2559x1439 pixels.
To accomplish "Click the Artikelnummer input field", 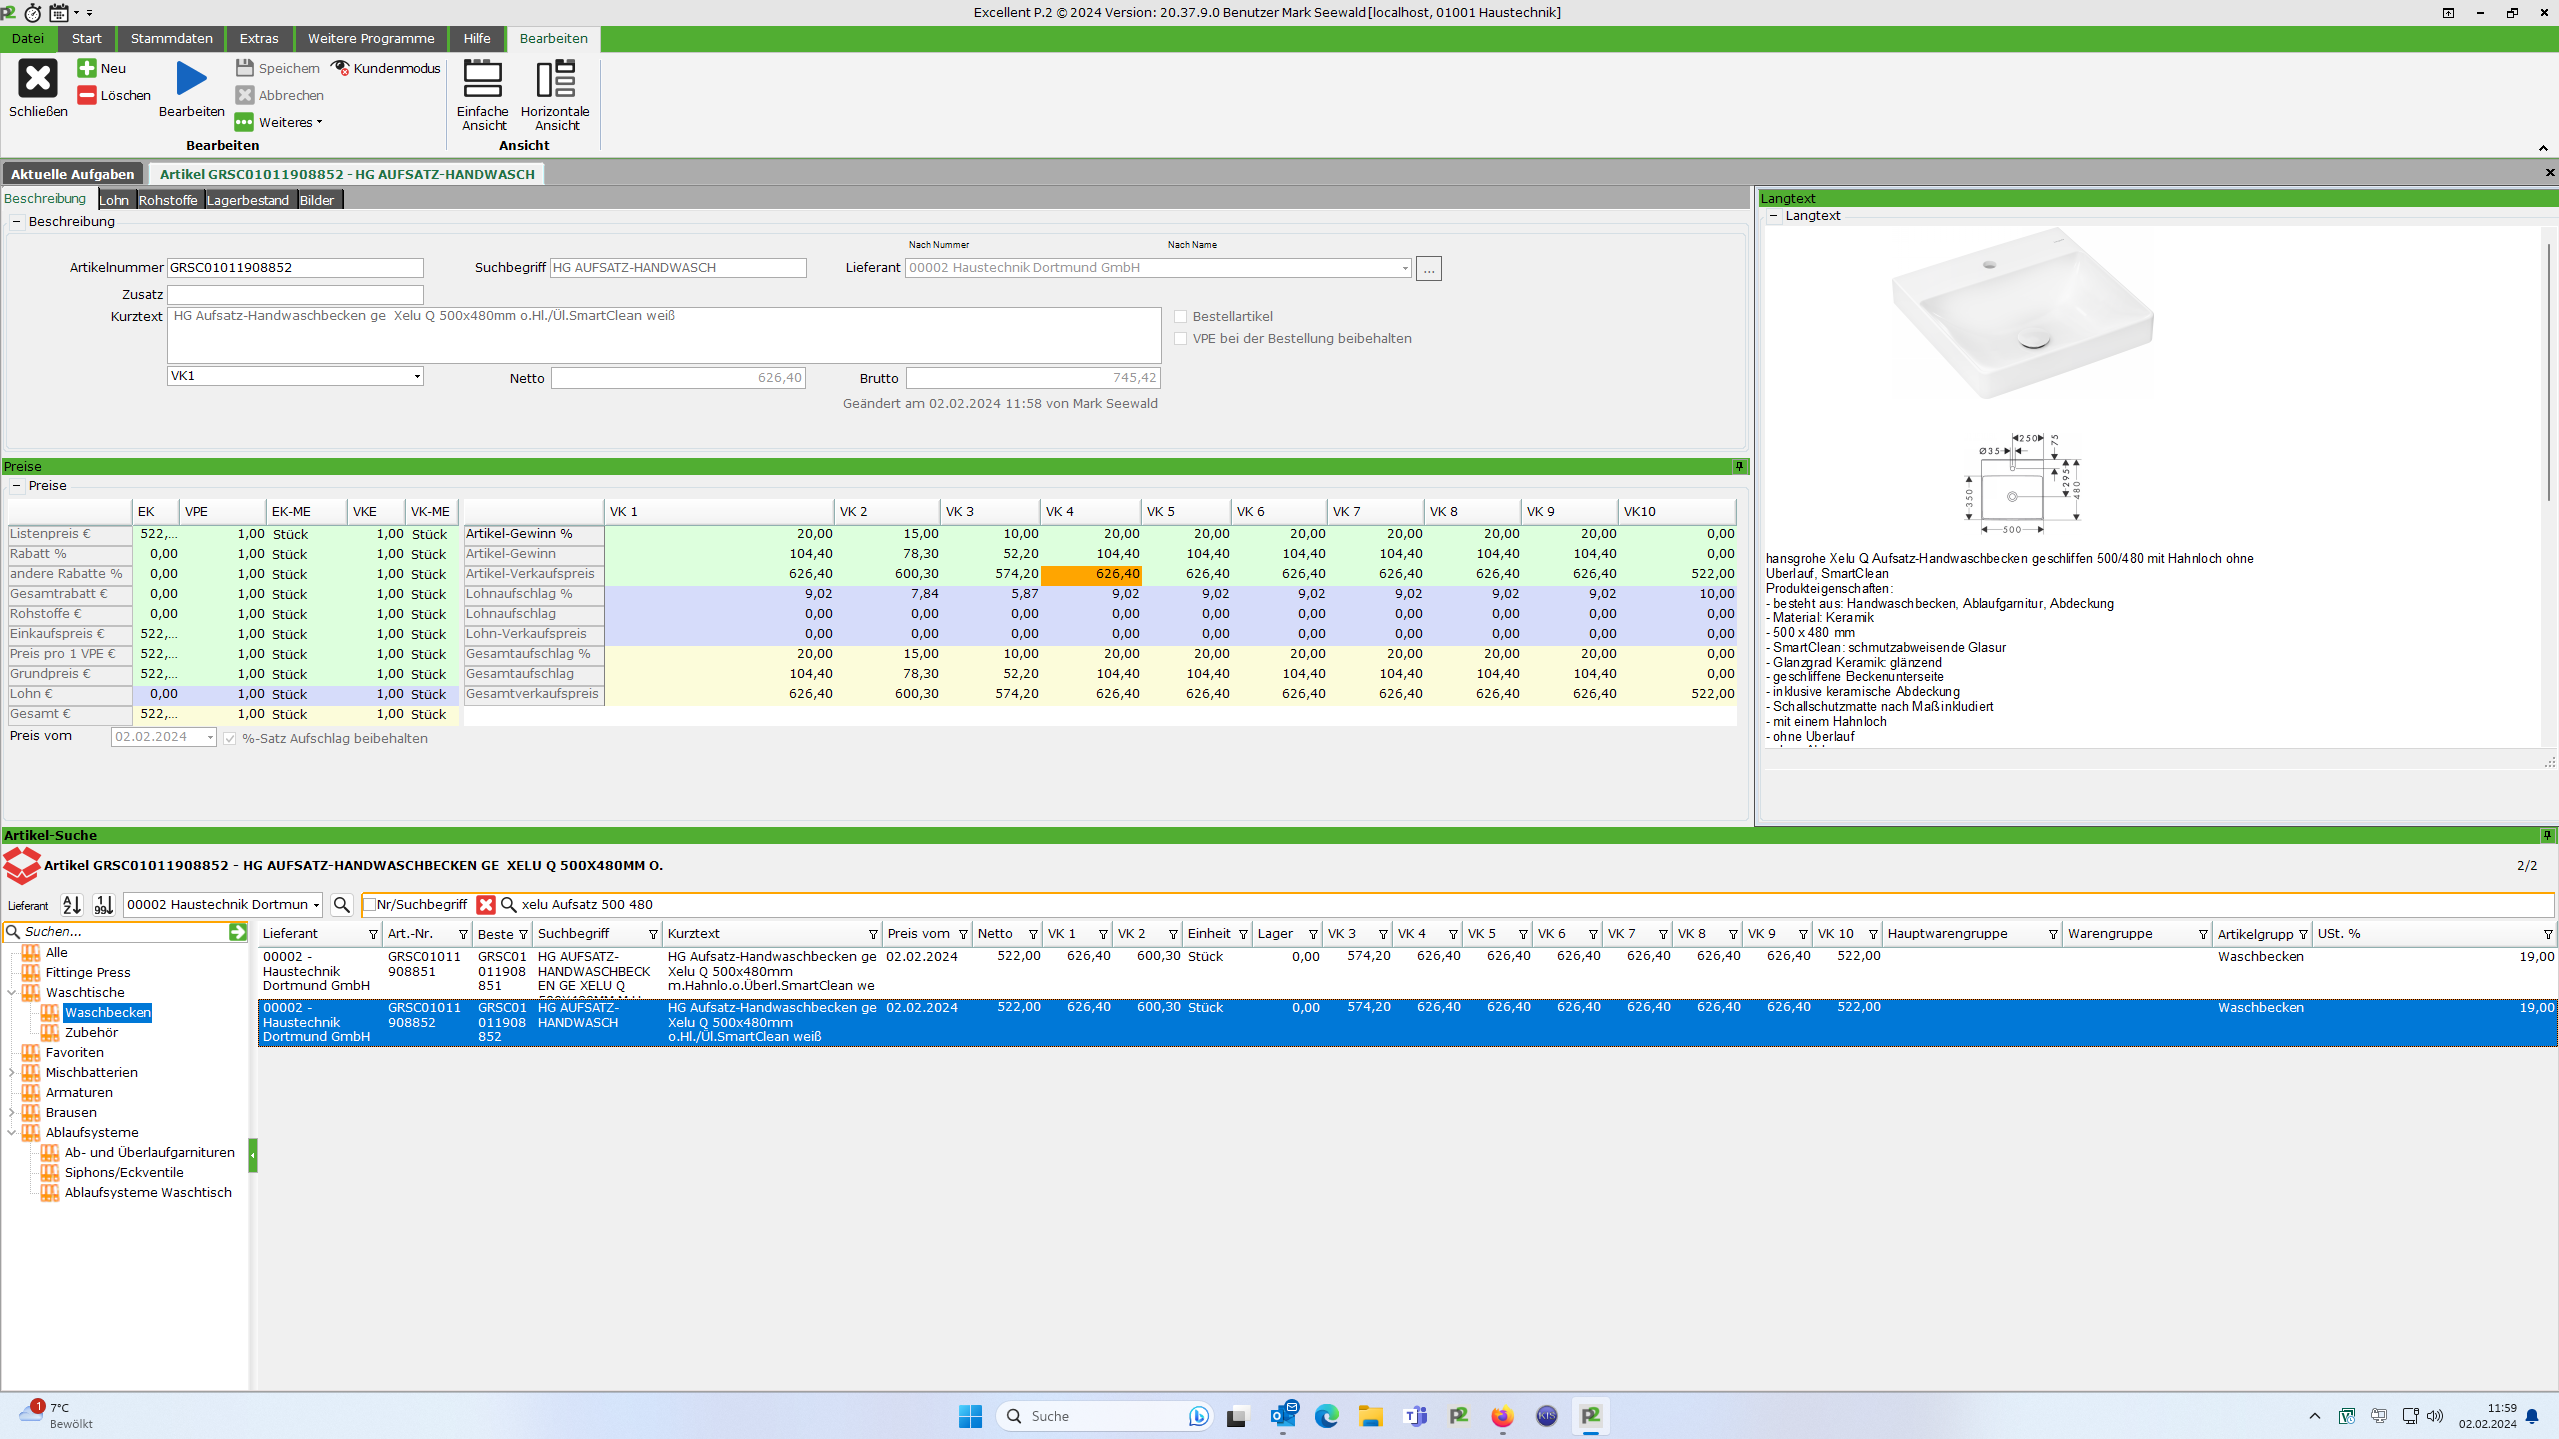I will pos(295,267).
